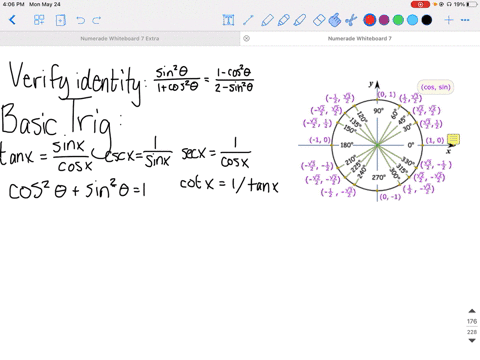
Task: Redo the last undone action
Action: [97, 20]
